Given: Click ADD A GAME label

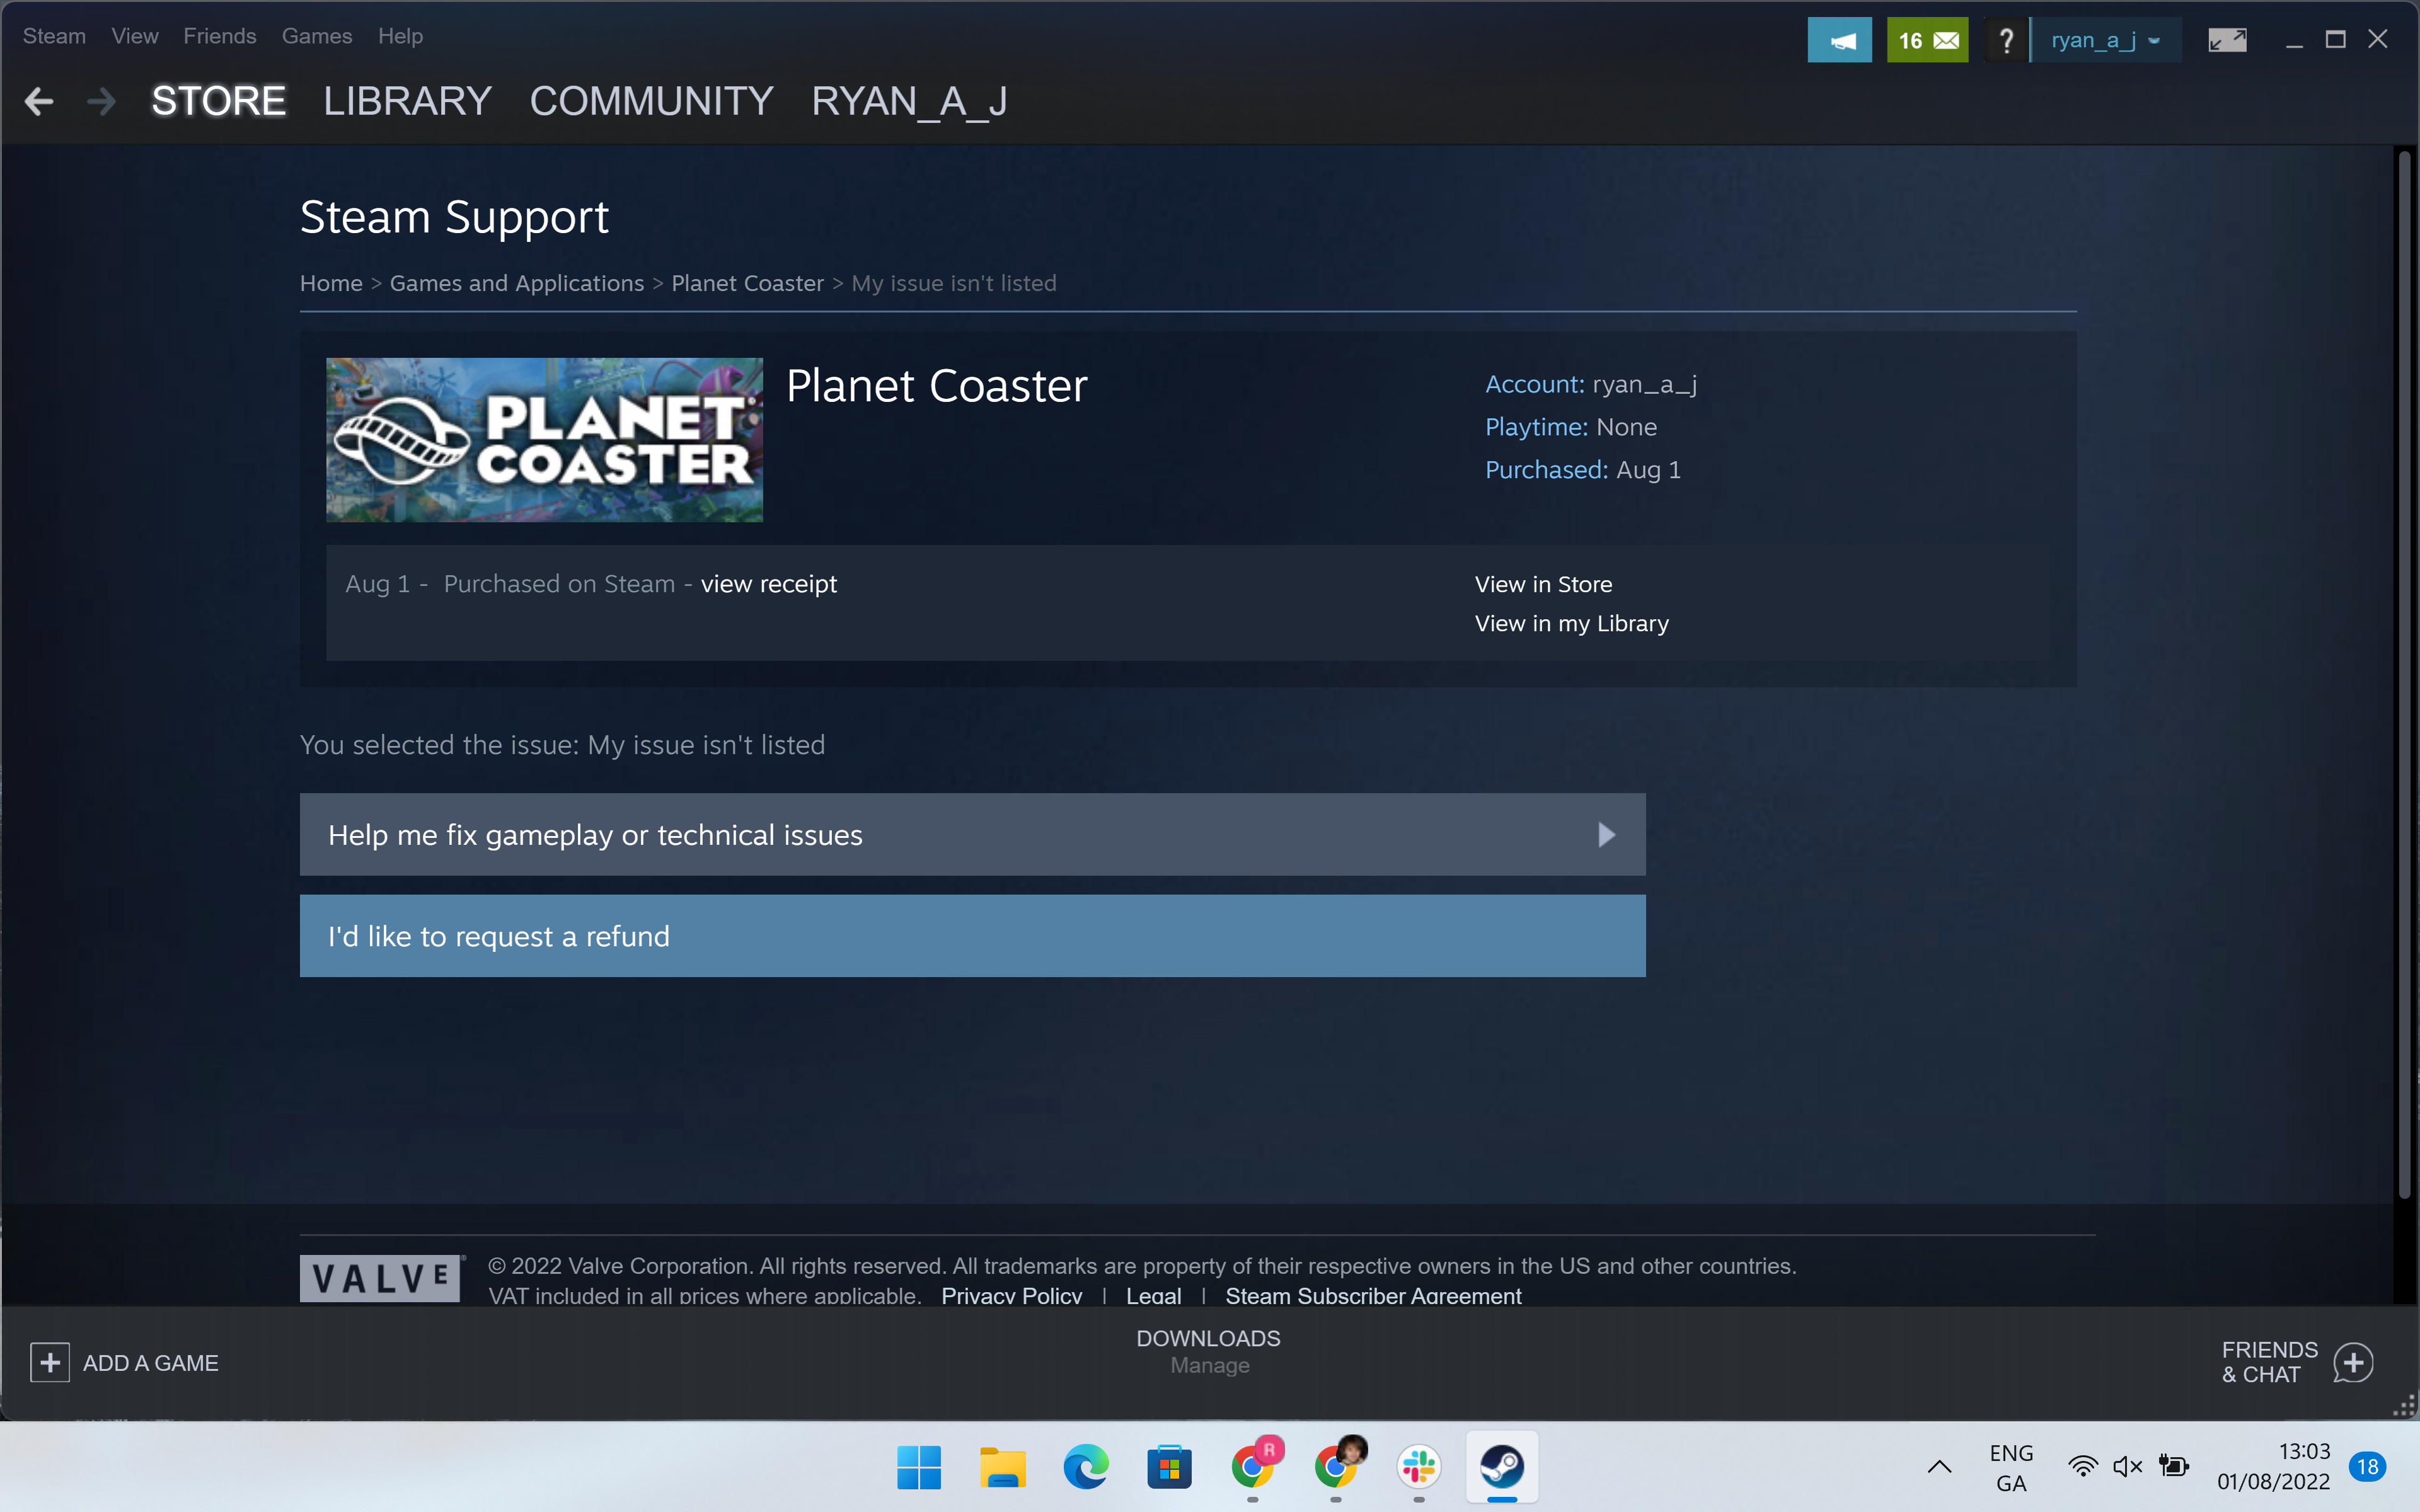Looking at the screenshot, I should (151, 1363).
